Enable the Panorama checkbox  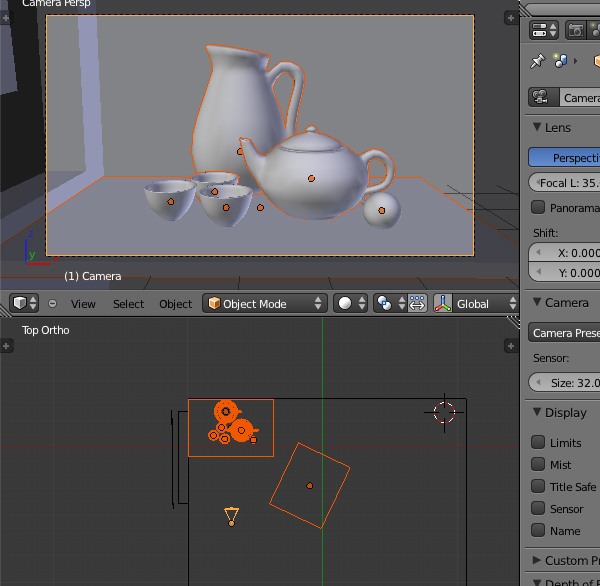click(538, 207)
